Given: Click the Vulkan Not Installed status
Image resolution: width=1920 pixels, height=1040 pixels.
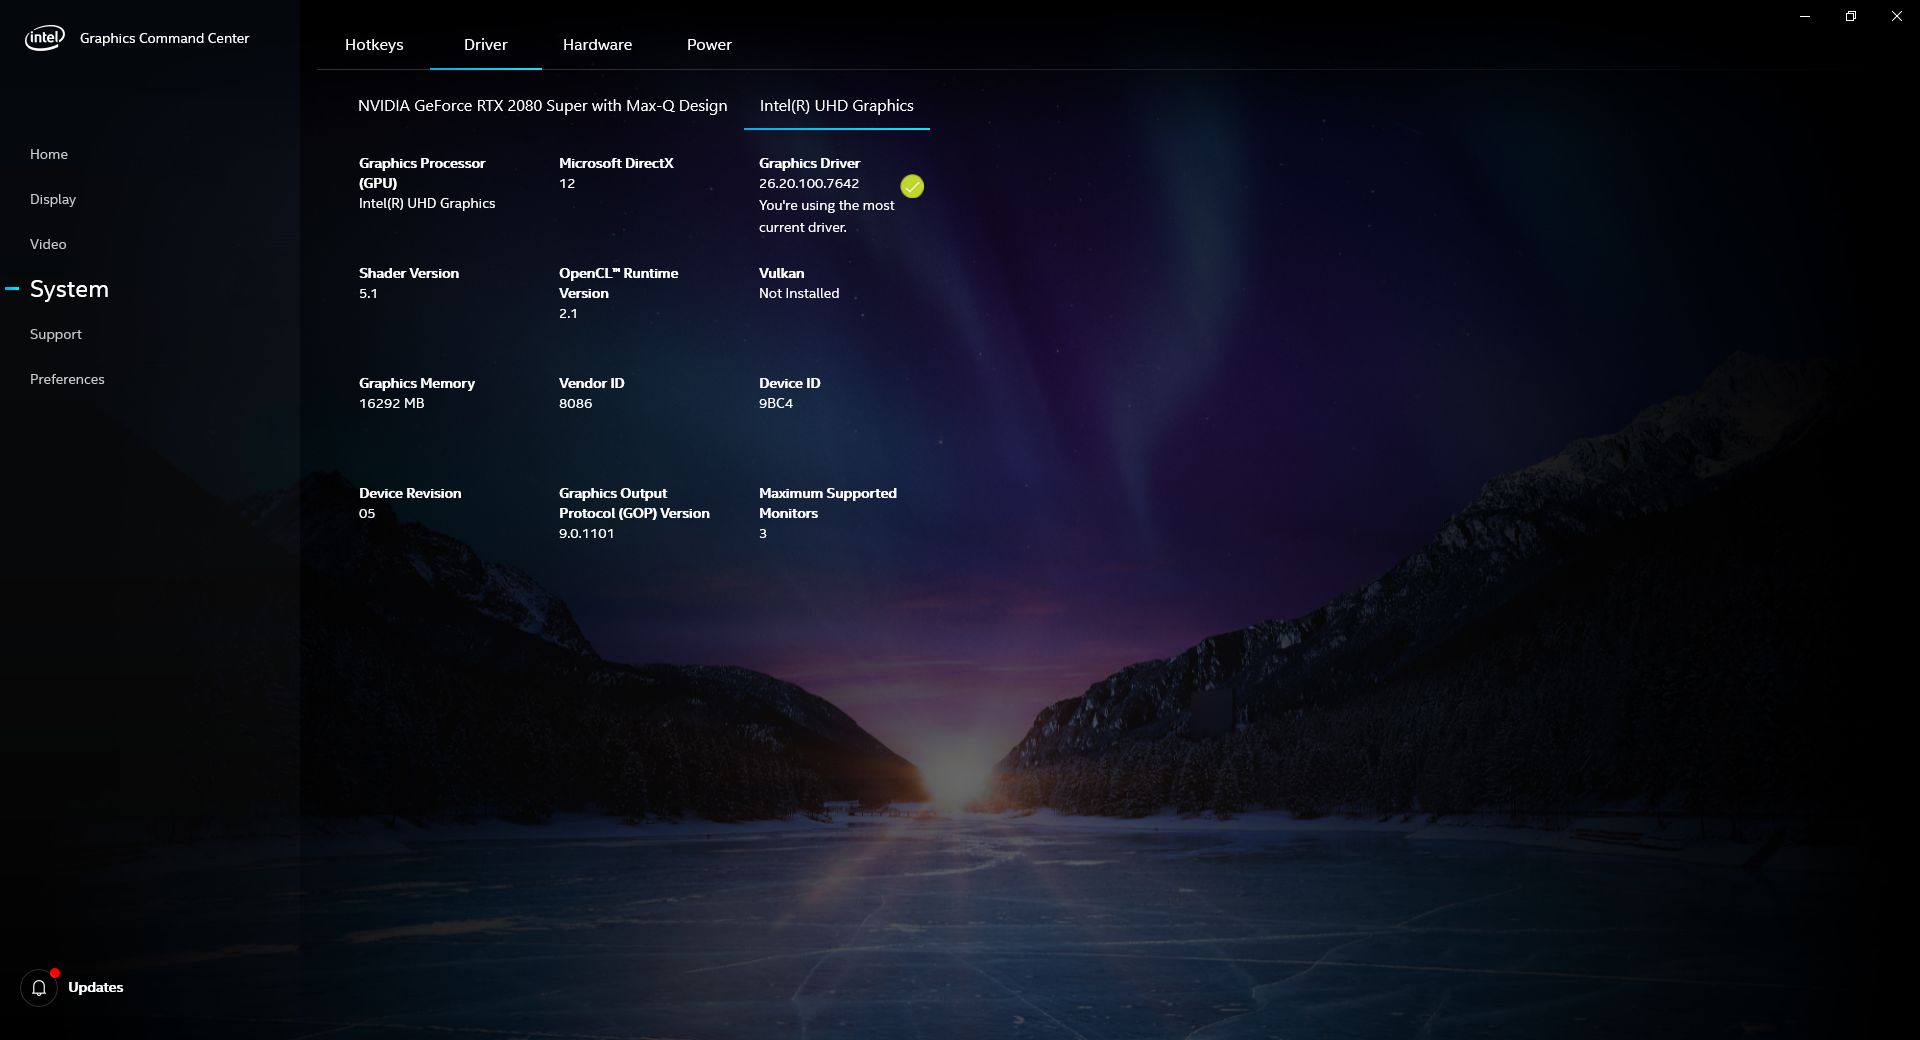Looking at the screenshot, I should tap(799, 294).
